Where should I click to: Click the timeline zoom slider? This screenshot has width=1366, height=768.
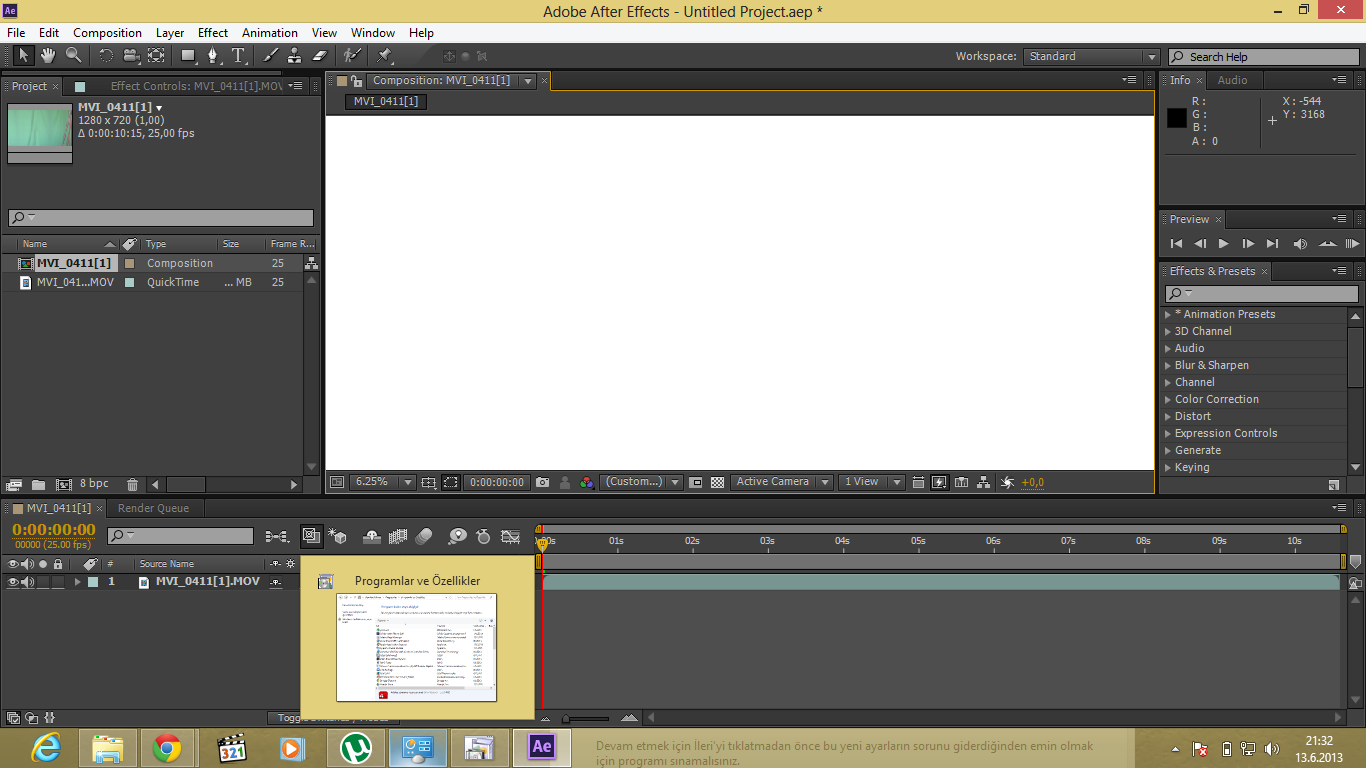[585, 718]
